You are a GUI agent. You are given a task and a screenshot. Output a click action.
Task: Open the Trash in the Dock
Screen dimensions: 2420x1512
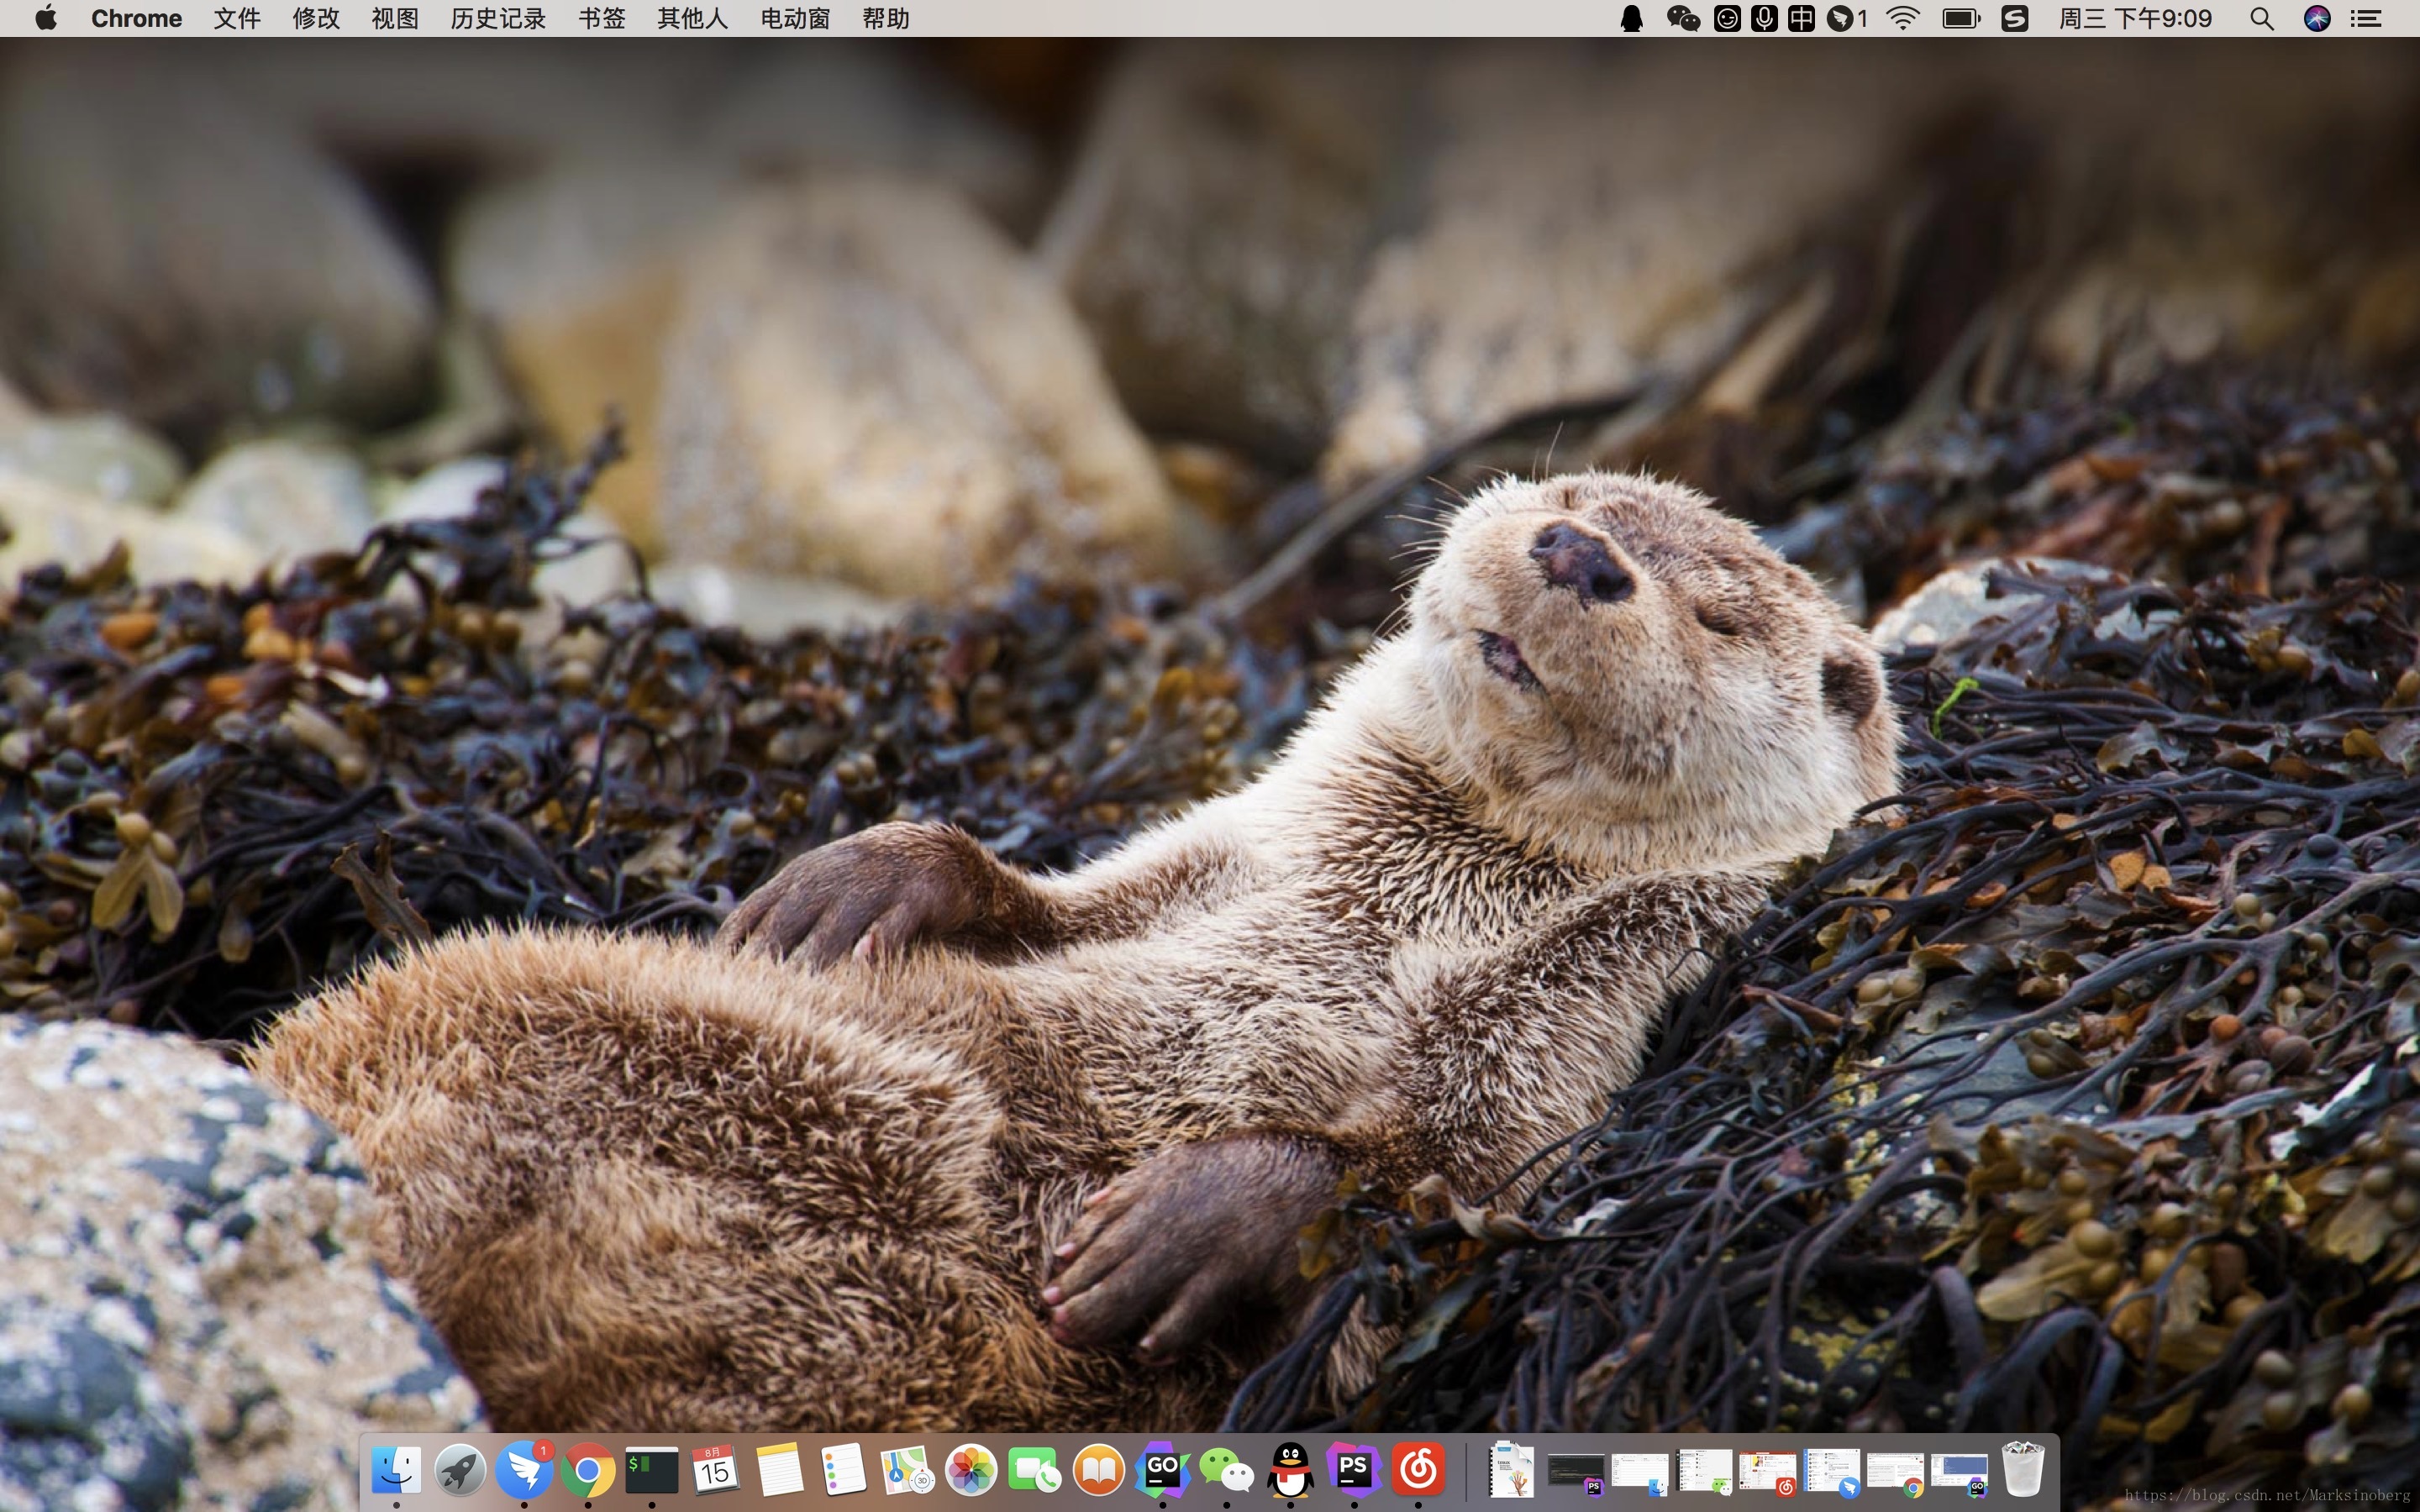[2023, 1470]
